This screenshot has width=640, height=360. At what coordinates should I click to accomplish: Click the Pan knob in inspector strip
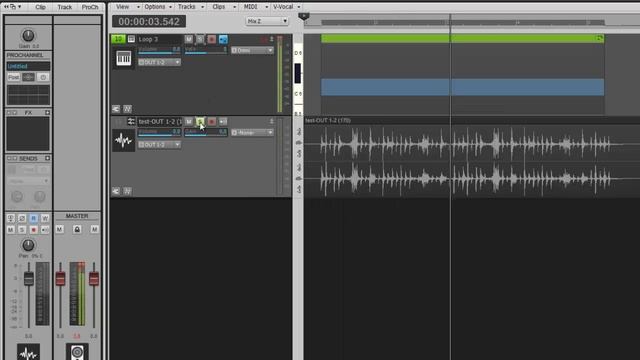(28, 245)
